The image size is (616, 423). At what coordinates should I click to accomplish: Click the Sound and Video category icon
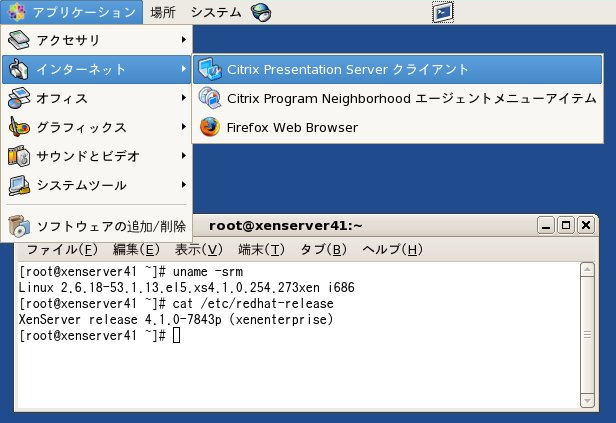18,156
